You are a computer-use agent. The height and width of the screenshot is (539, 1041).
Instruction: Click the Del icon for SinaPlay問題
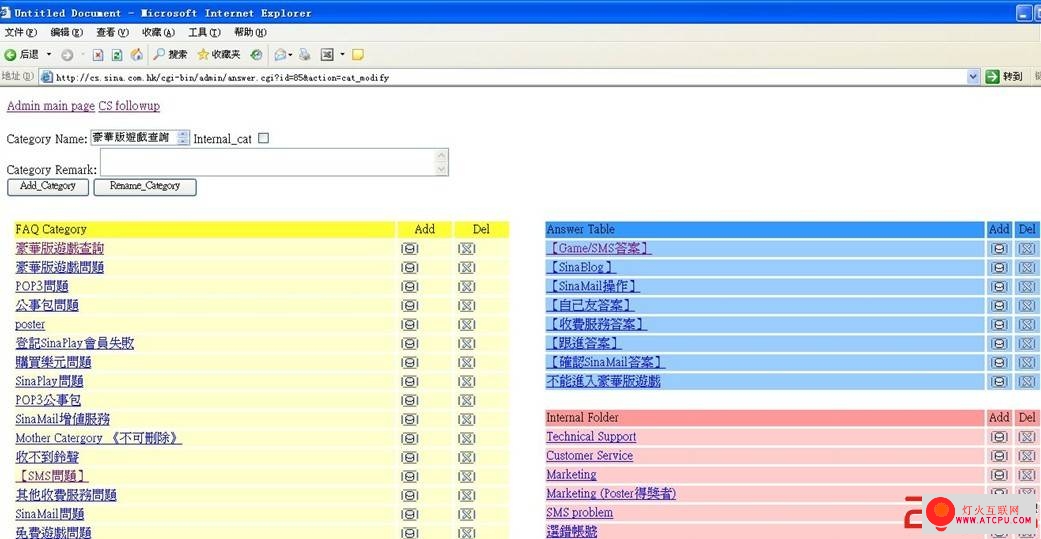467,382
